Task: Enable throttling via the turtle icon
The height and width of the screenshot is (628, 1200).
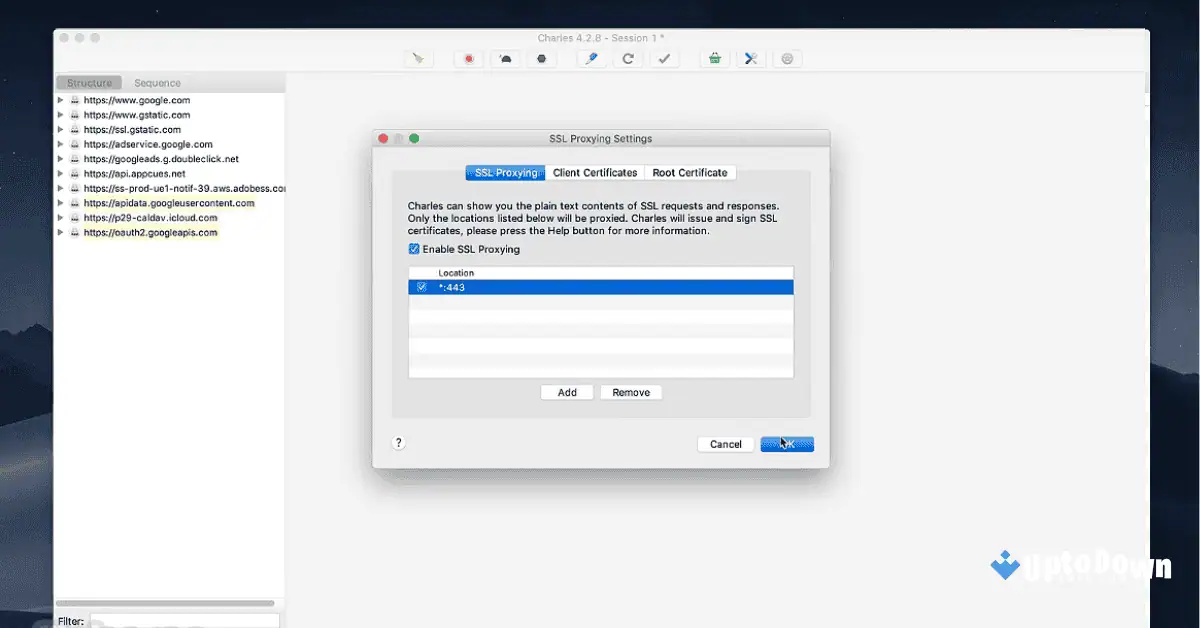Action: 505,58
